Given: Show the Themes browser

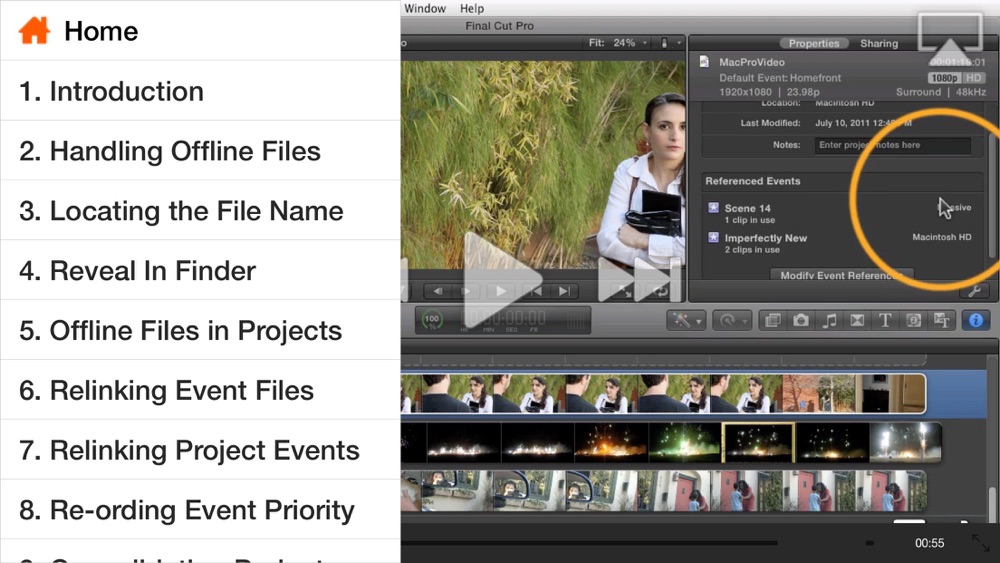Looking at the screenshot, I should [x=941, y=320].
